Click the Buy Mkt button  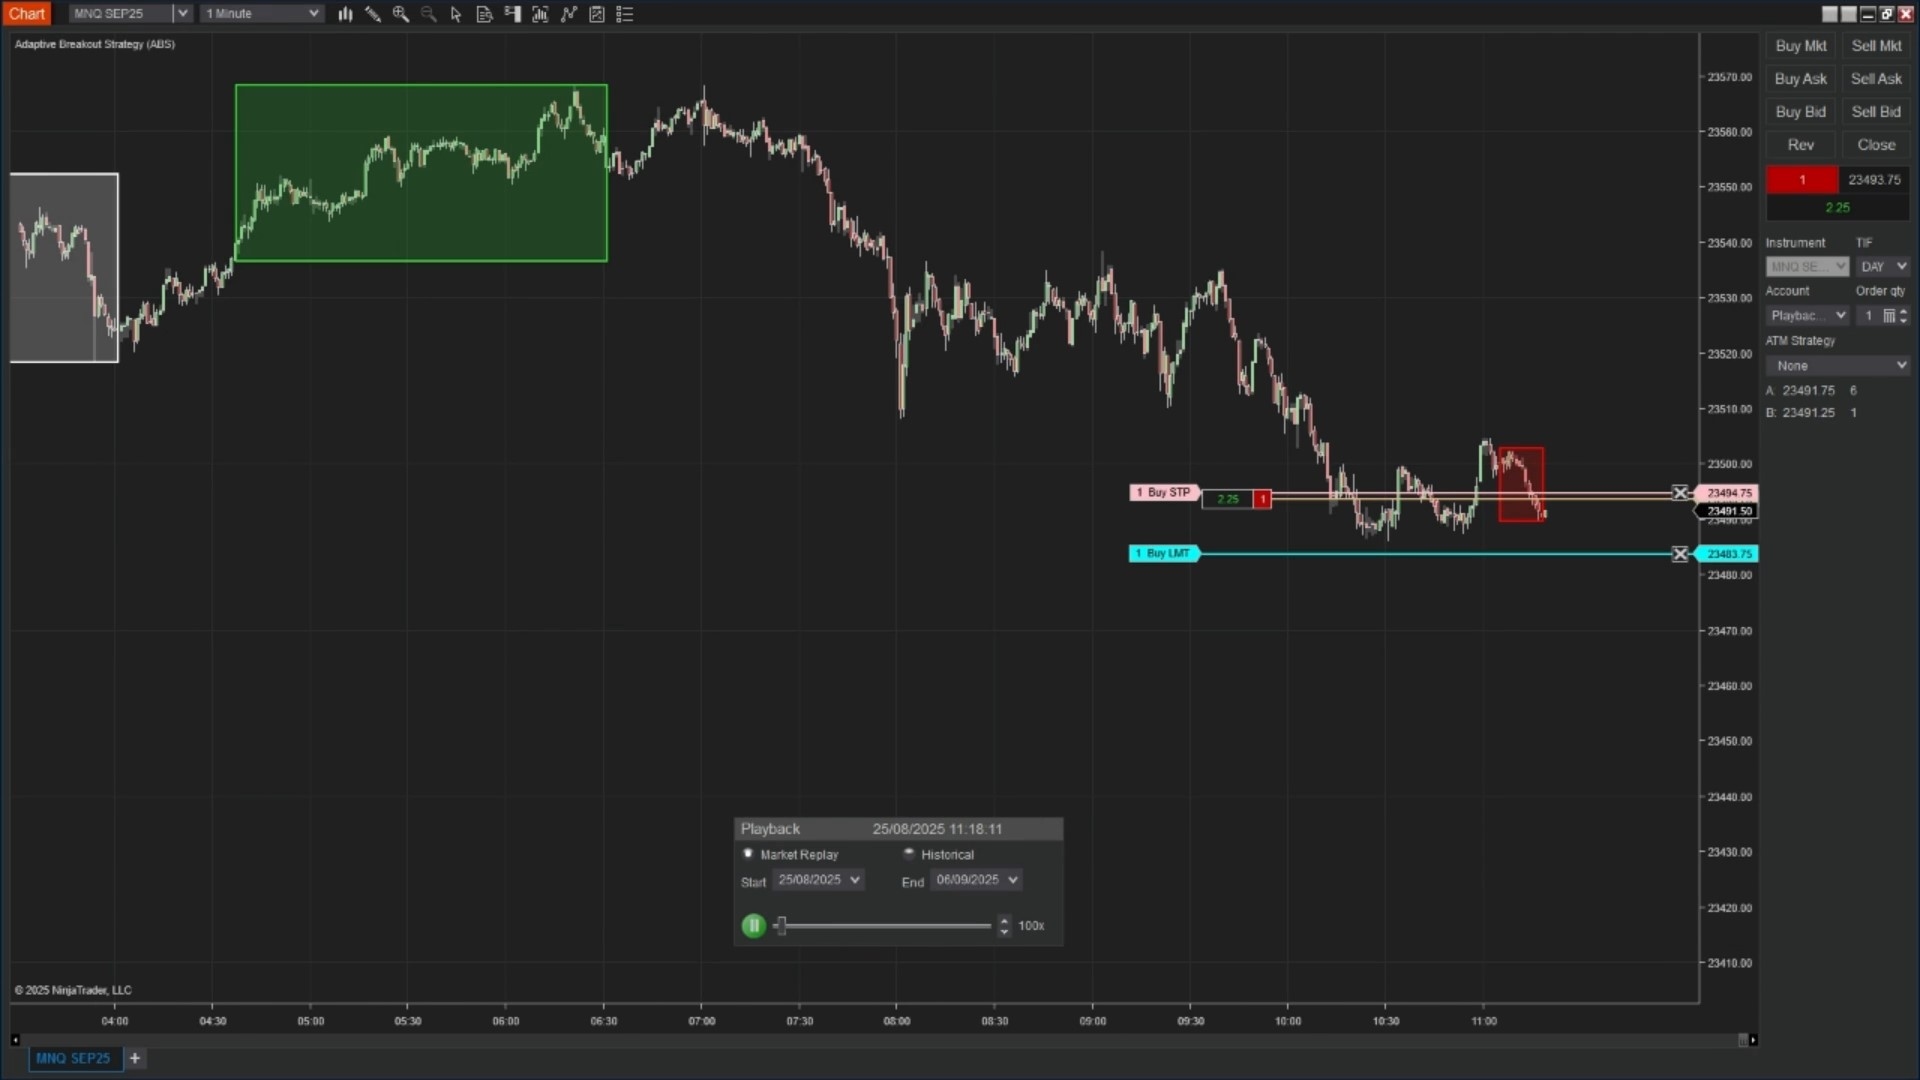coord(1799,45)
